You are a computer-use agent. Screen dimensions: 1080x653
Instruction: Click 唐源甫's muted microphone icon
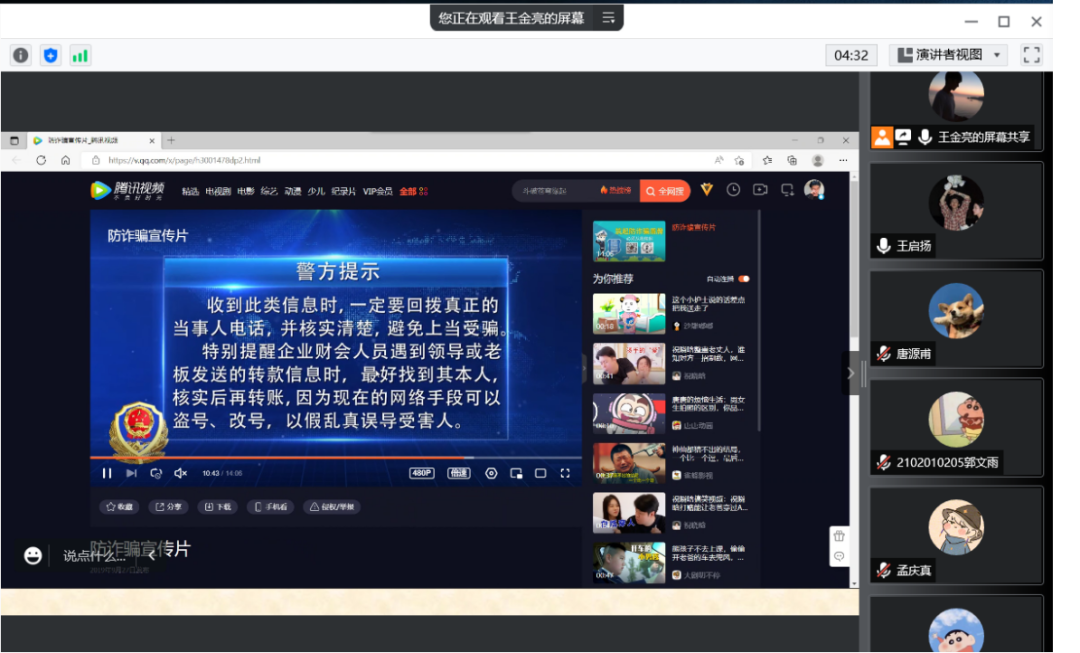tap(884, 354)
